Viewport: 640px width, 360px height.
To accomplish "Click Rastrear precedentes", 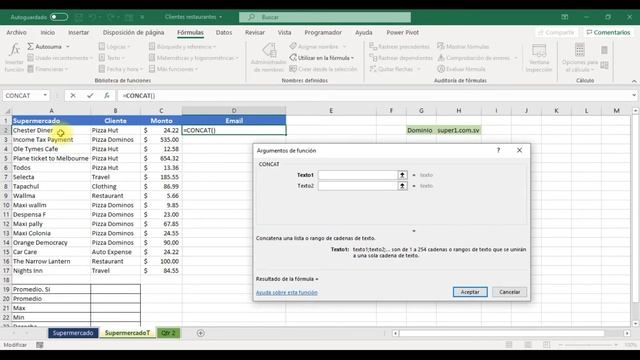I will (x=399, y=47).
